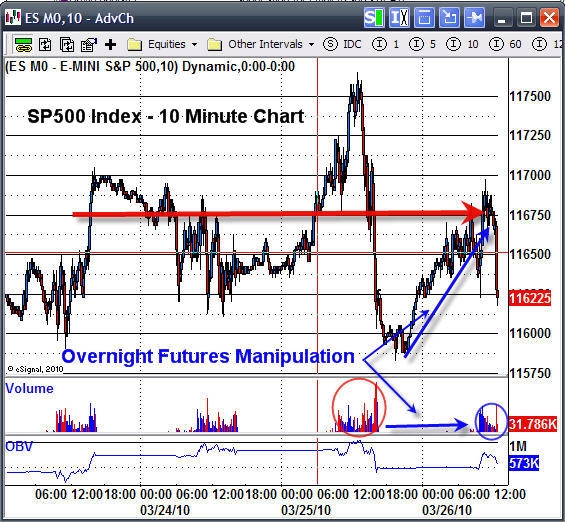Click the black plus add icon
Screen dimensions: 565x522
110,45
